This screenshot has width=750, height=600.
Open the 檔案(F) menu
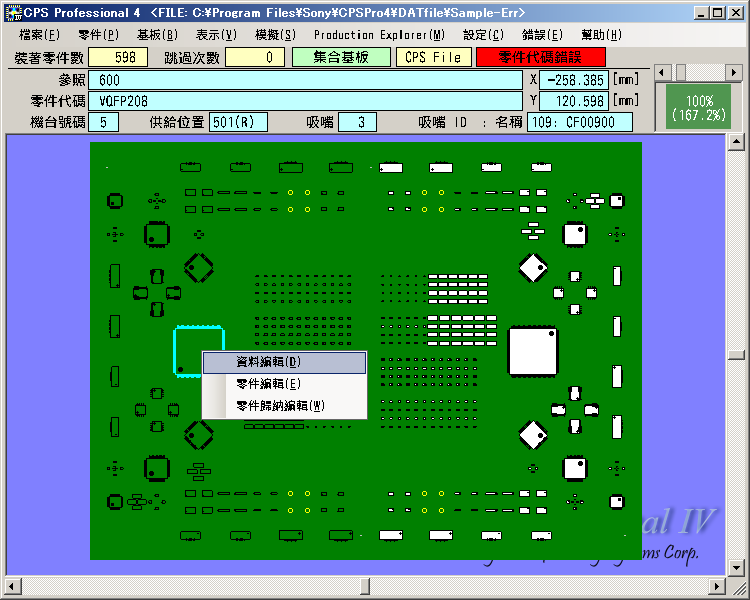[x=39, y=35]
